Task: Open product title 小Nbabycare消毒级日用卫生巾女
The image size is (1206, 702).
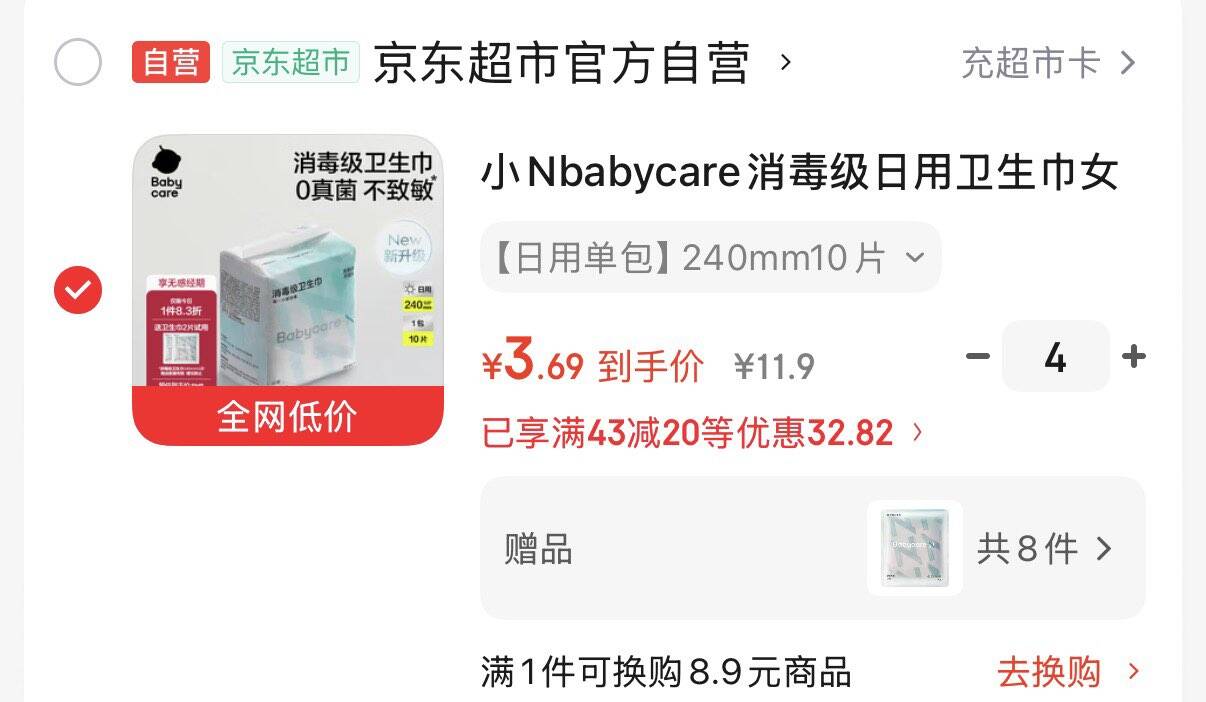Action: (799, 173)
